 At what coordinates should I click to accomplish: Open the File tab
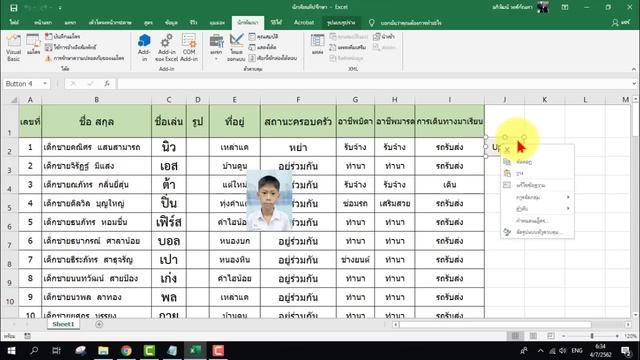coord(14,22)
